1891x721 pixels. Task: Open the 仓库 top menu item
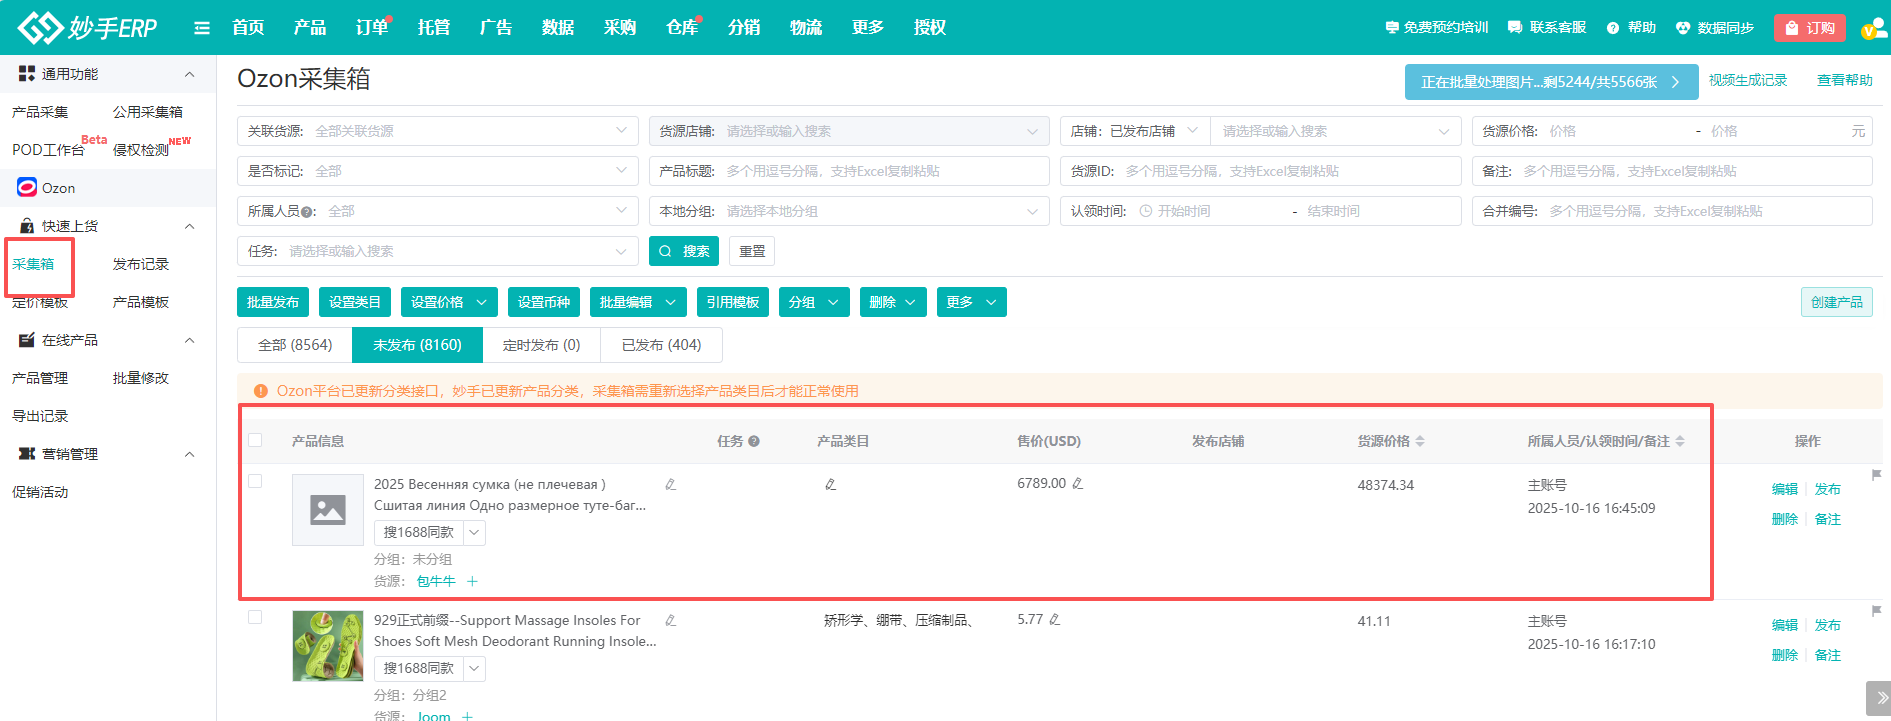pyautogui.click(x=682, y=28)
